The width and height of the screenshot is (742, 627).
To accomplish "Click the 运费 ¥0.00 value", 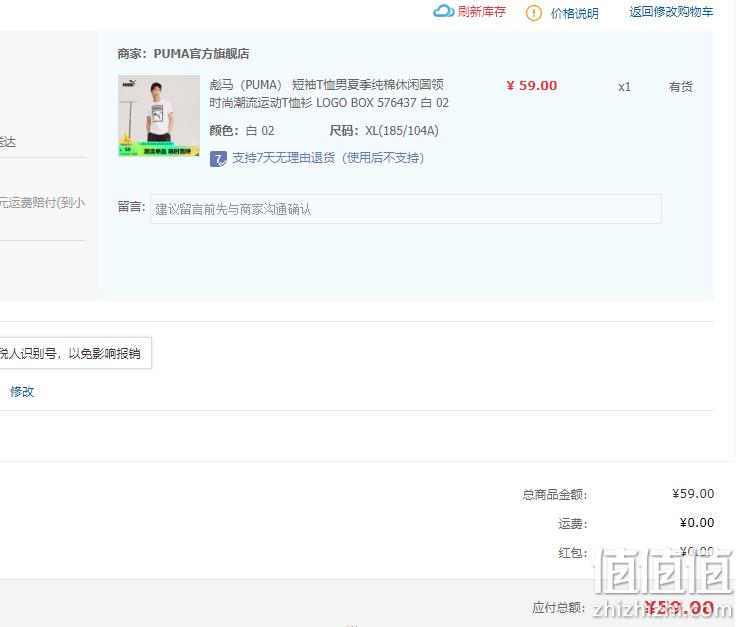I will 697,523.
